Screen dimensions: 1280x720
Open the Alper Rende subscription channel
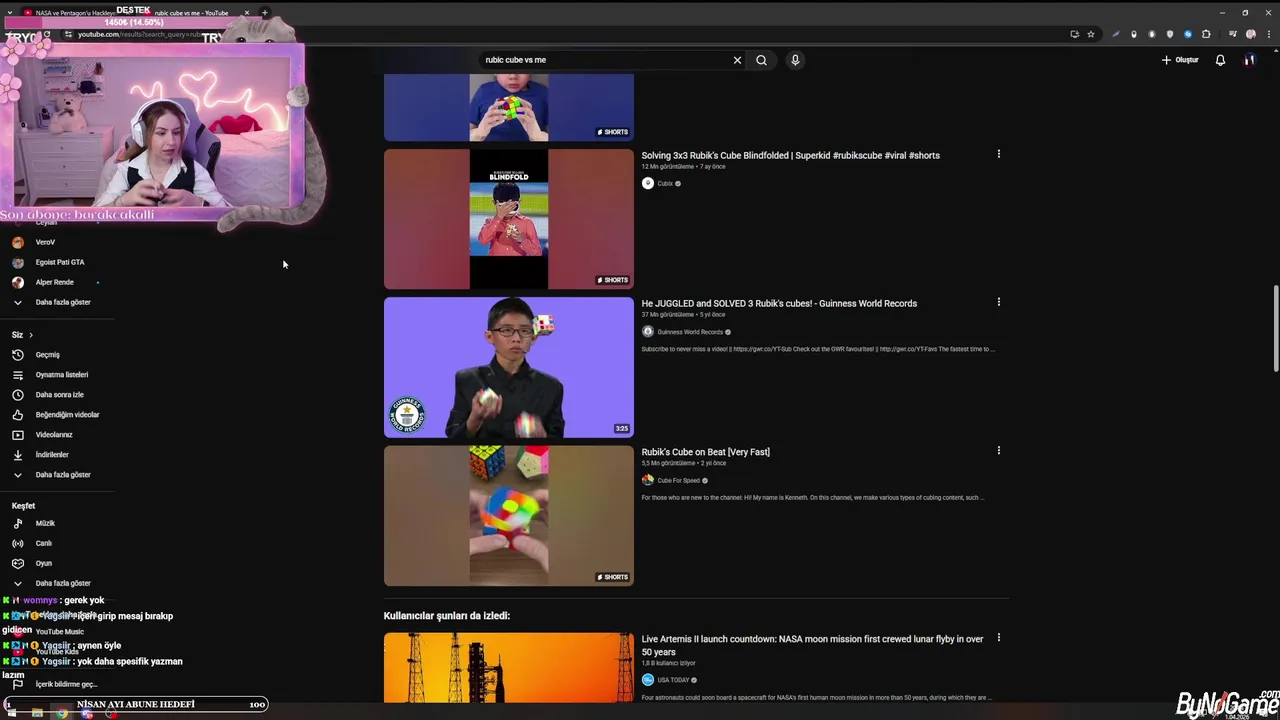coord(58,282)
